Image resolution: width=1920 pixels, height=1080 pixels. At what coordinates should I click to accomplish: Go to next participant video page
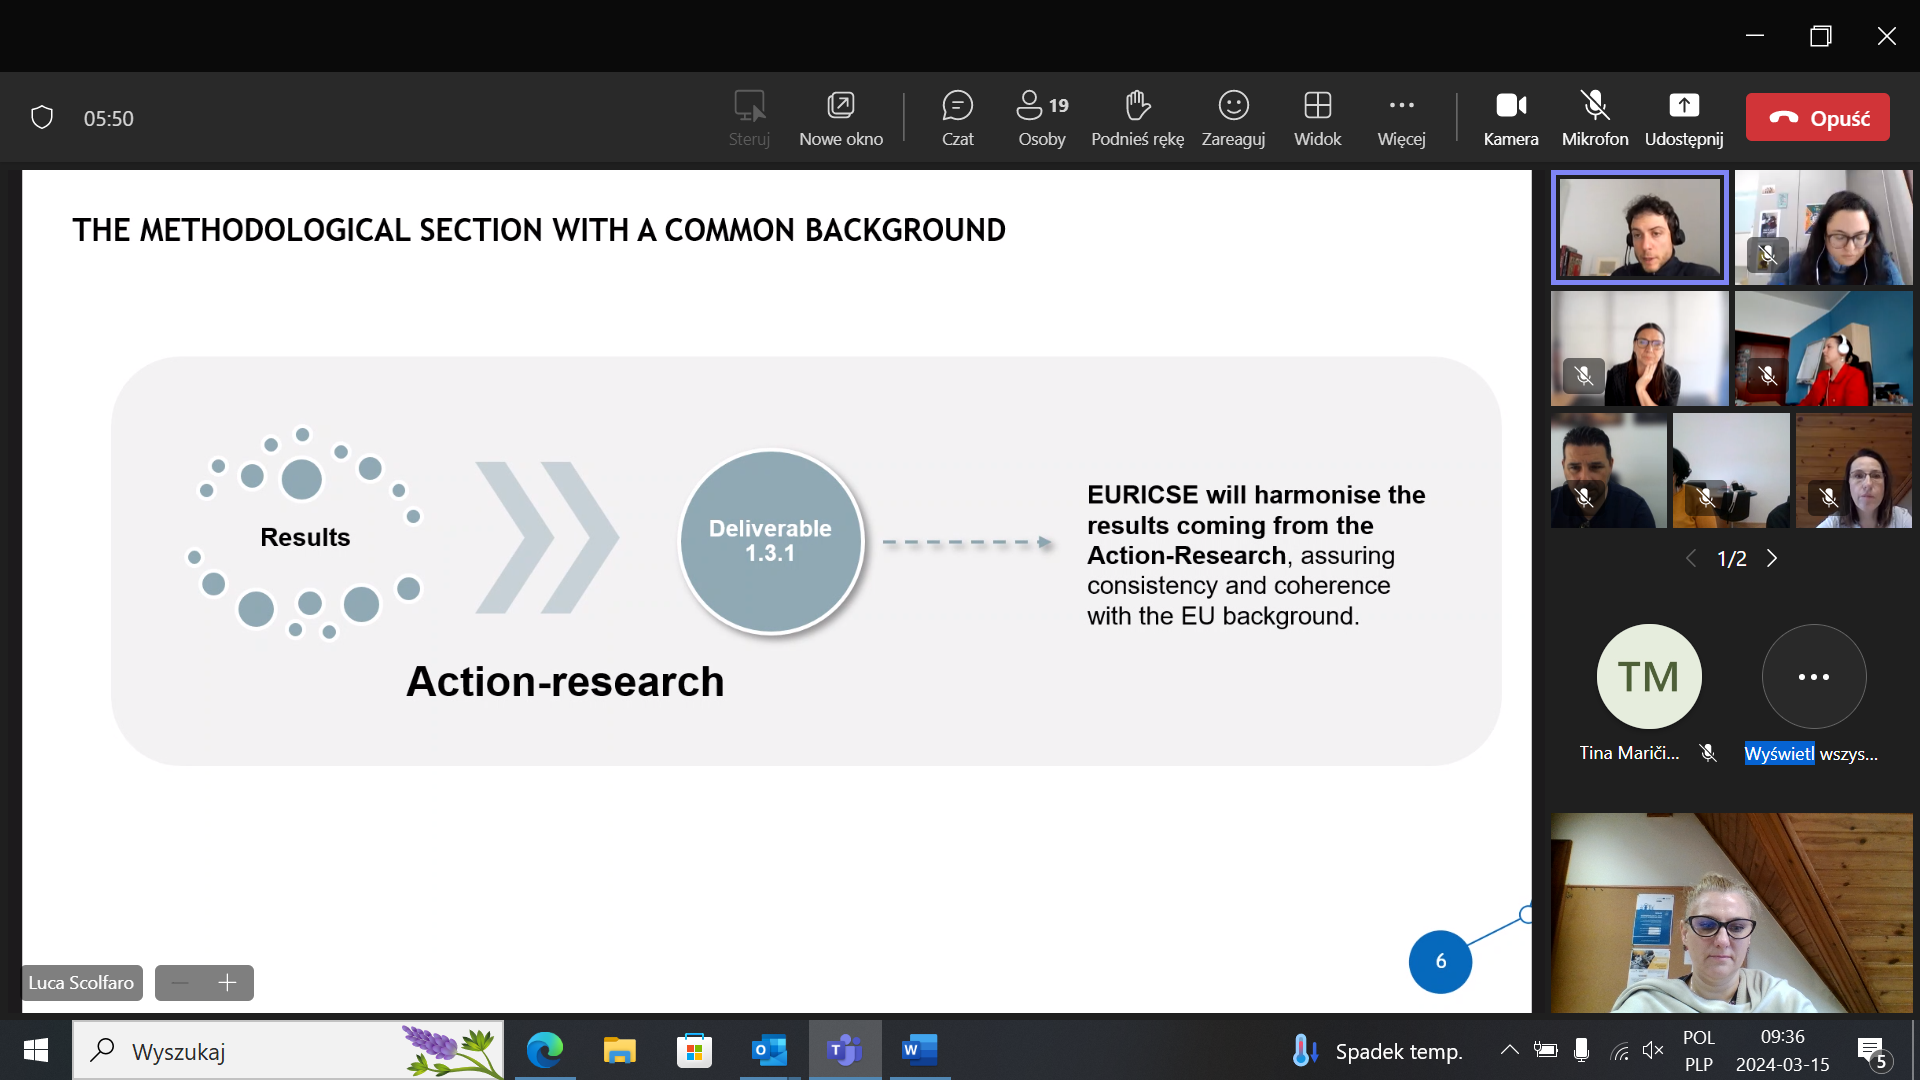[1772, 558]
